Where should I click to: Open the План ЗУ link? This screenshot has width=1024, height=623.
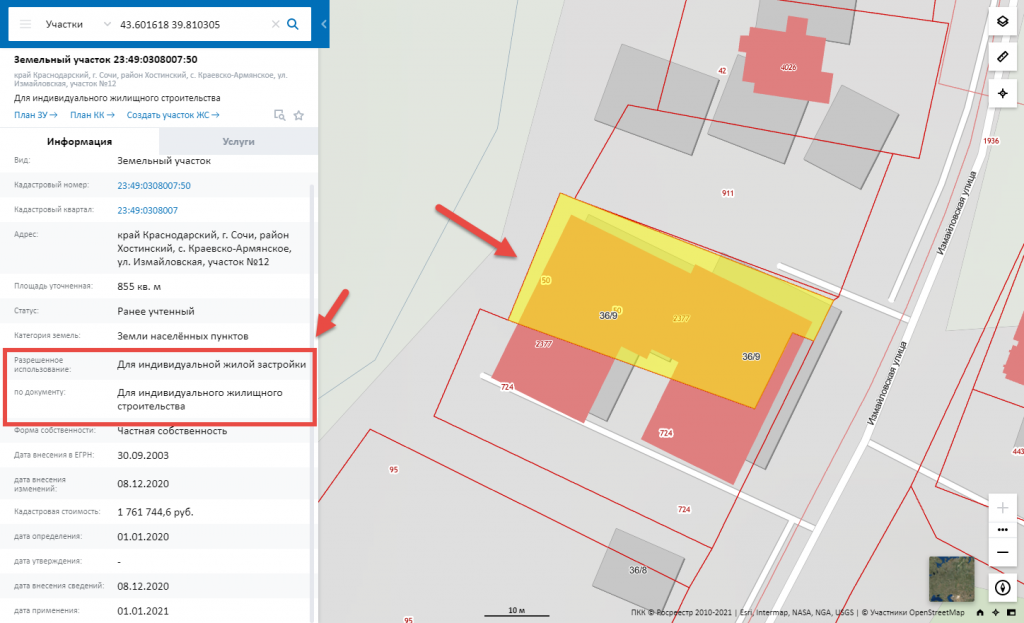click(35, 115)
